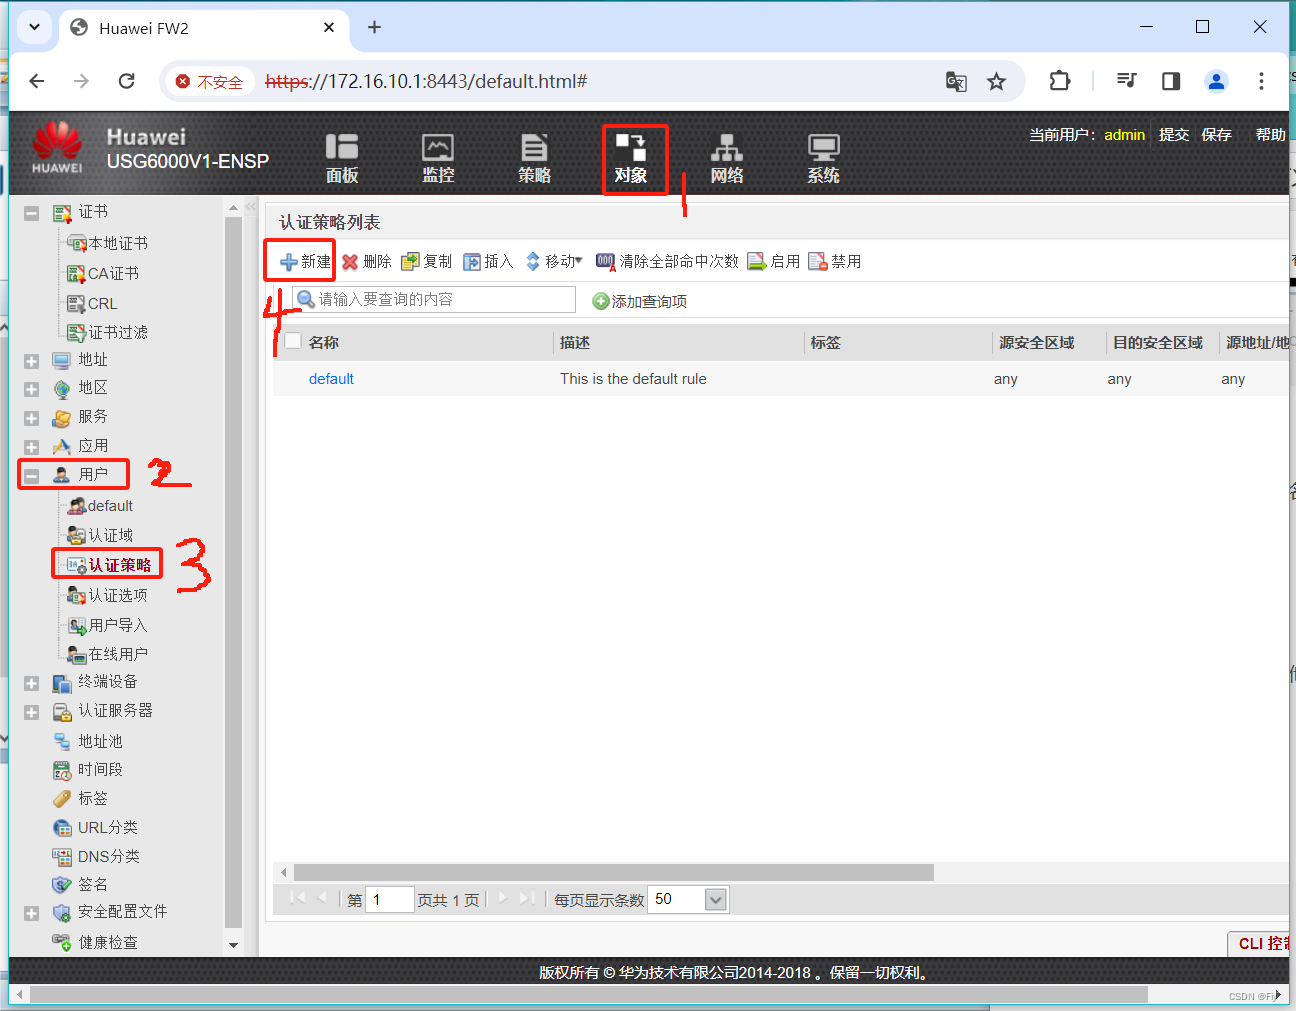
Task: Select CRL in the tree
Action: click(x=92, y=303)
